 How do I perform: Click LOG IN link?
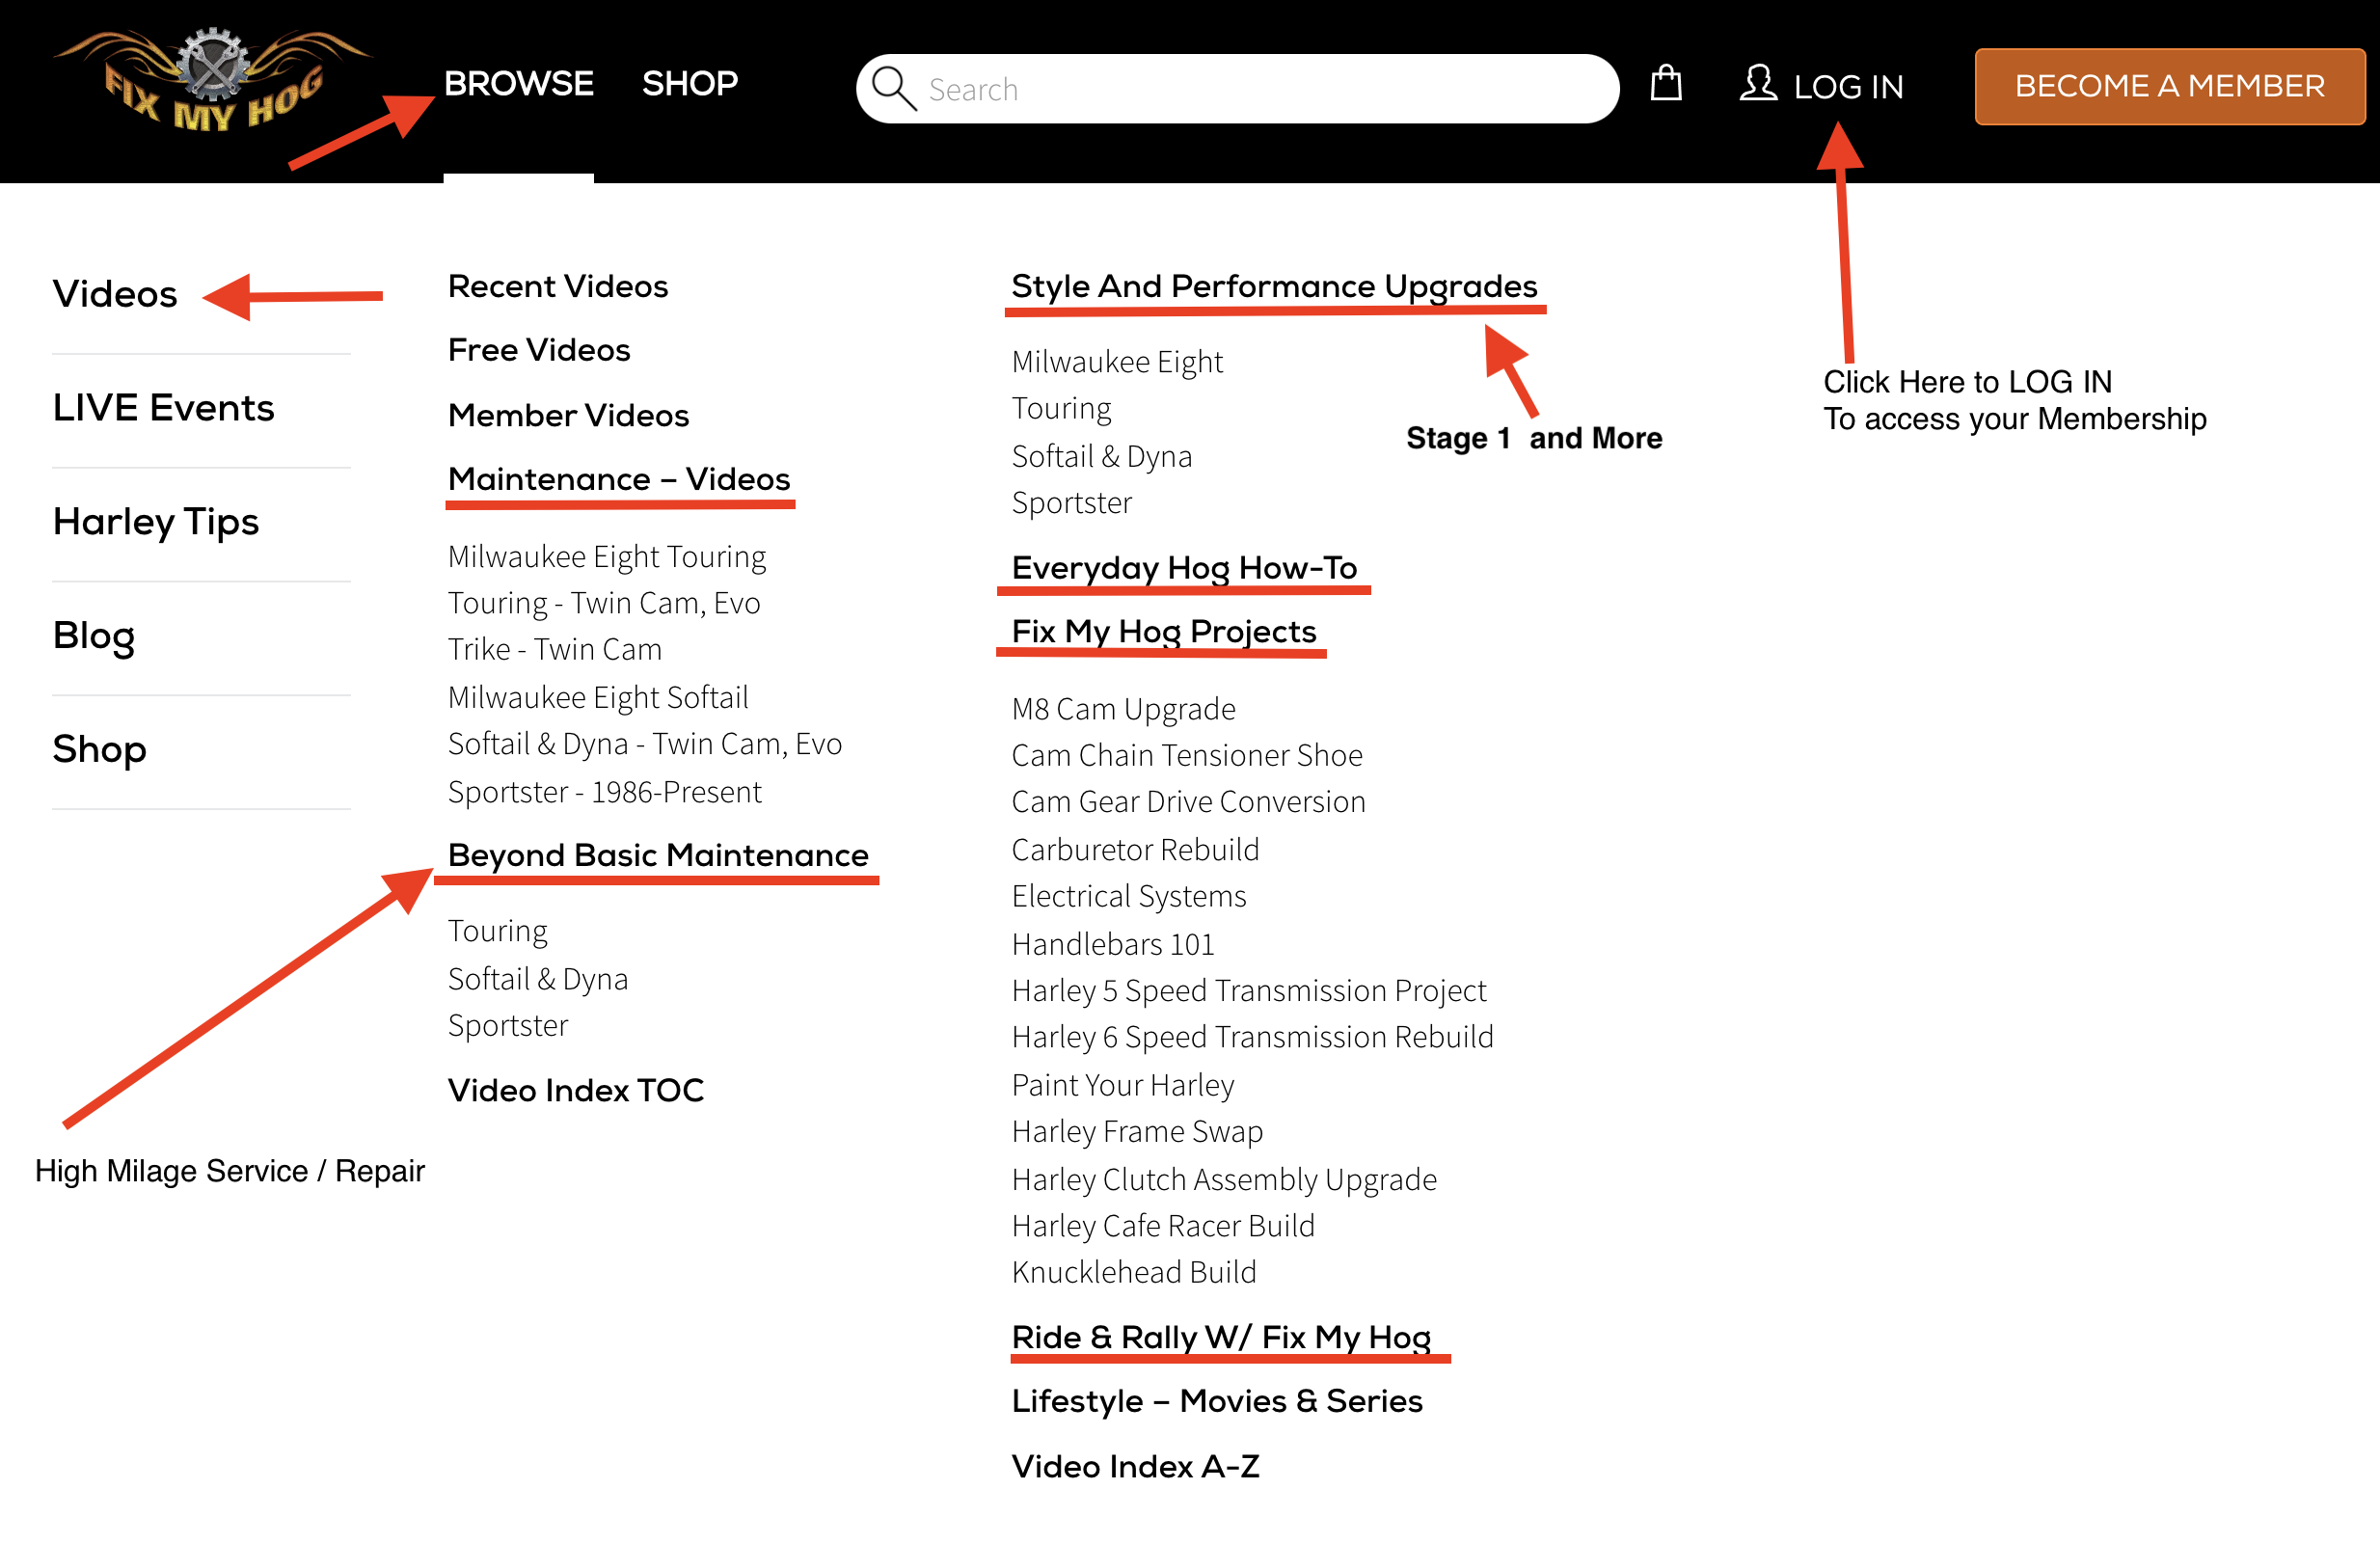[1848, 87]
